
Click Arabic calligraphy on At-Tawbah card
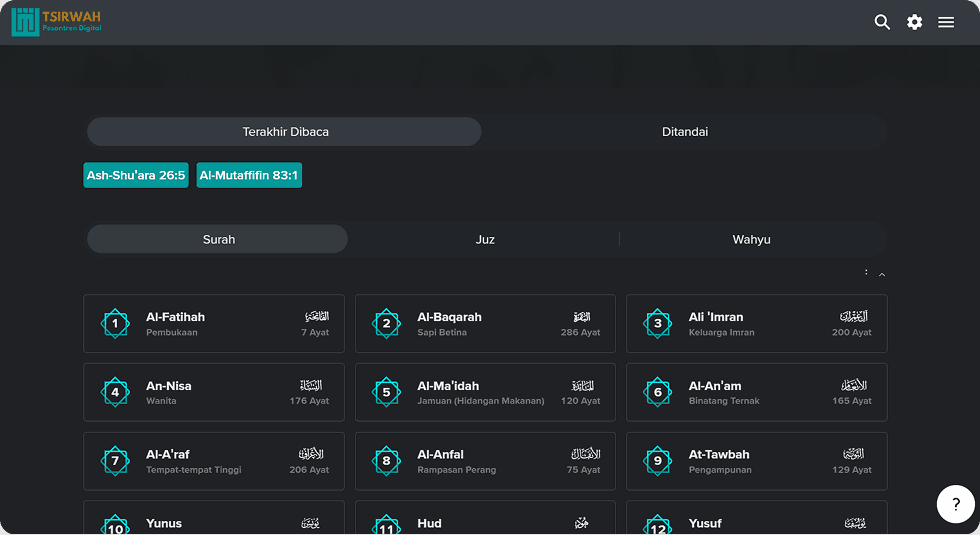853,454
